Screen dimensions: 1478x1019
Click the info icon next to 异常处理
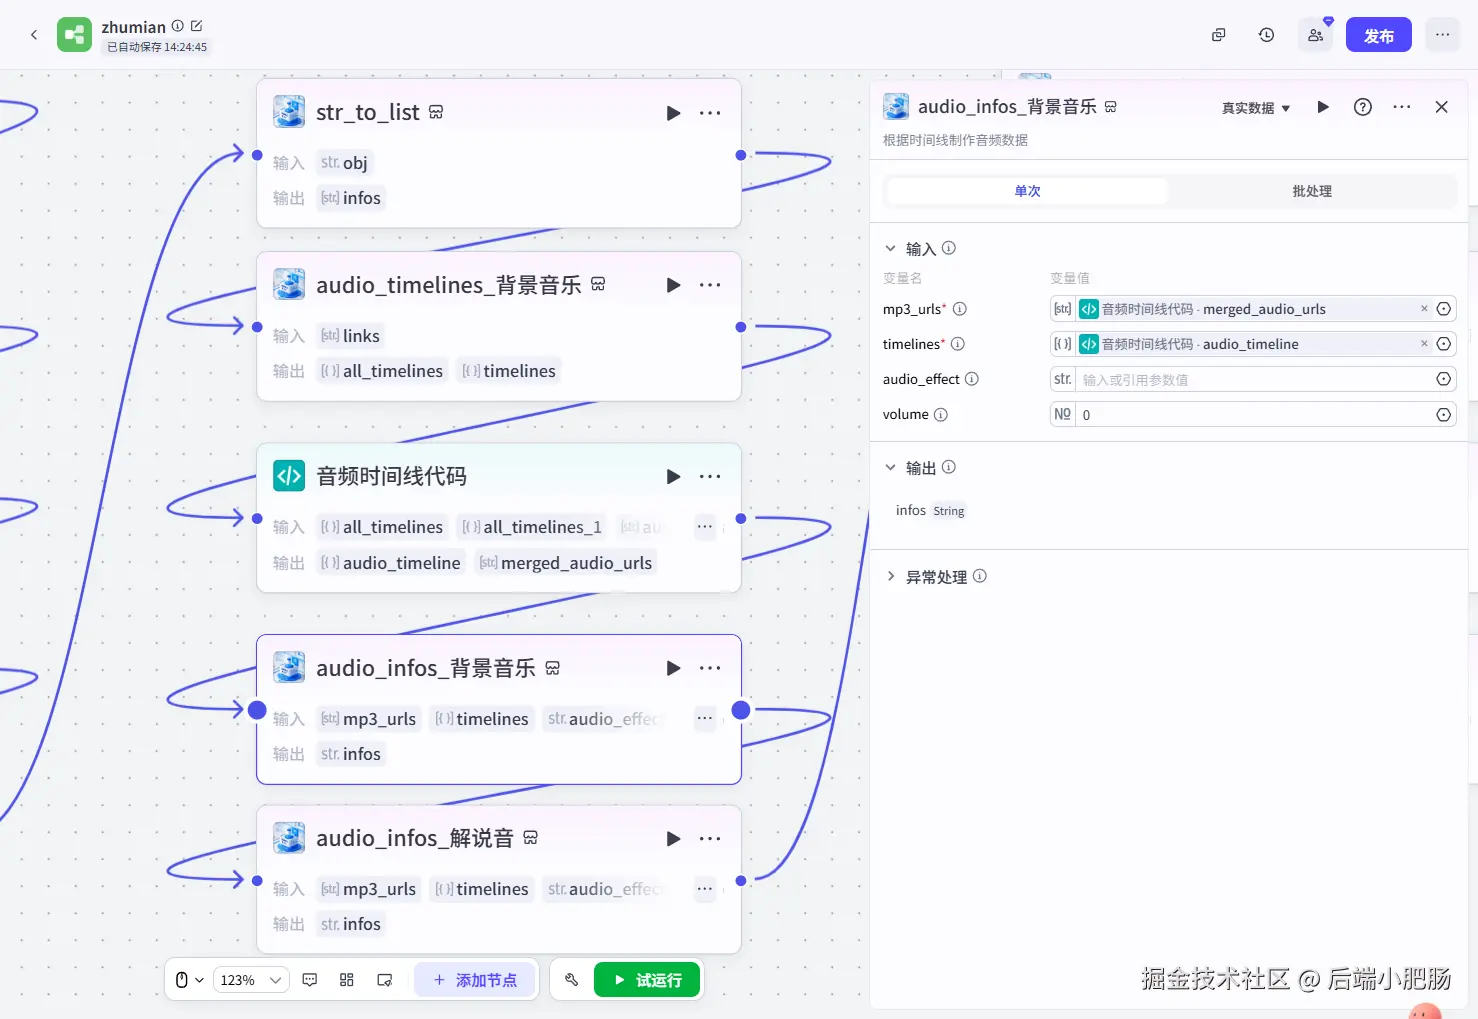(x=980, y=576)
